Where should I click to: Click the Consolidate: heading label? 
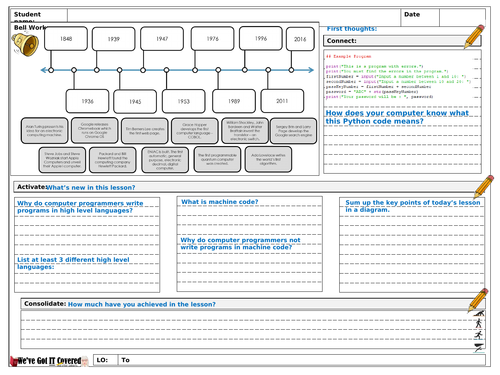tap(45, 304)
